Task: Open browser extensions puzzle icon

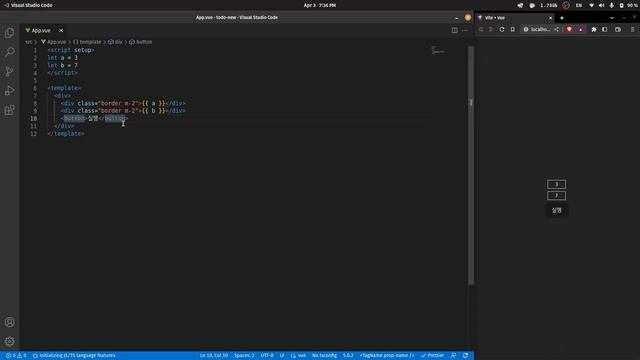Action: [594, 29]
